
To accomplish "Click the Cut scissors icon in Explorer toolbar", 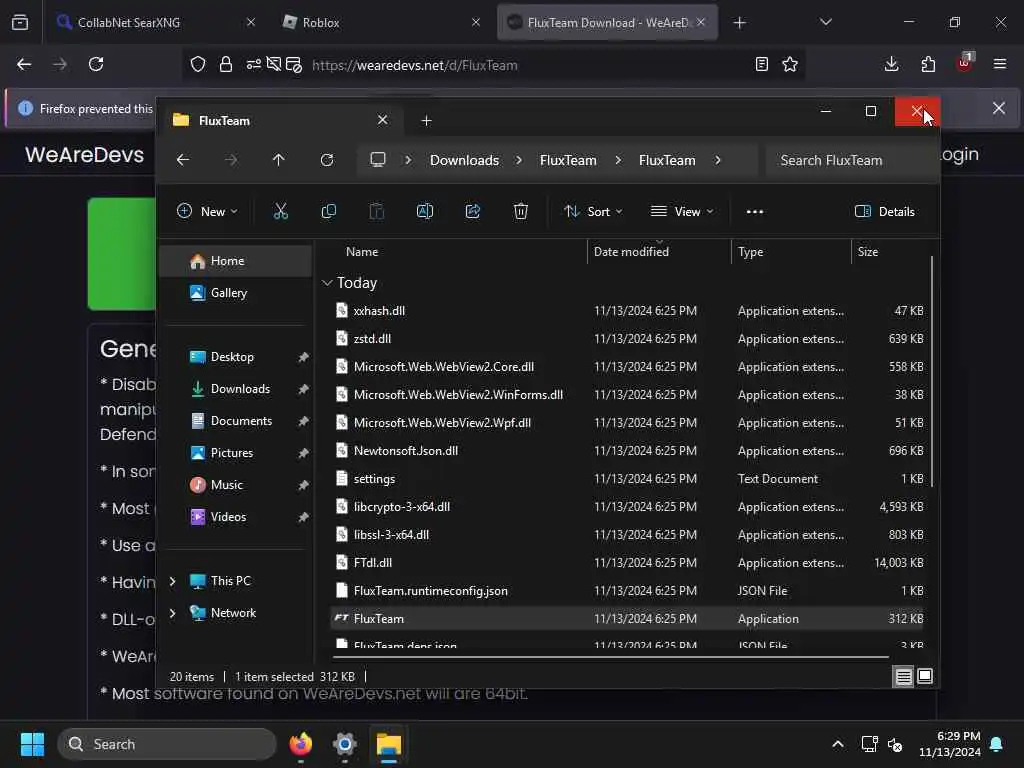I will 280,211.
